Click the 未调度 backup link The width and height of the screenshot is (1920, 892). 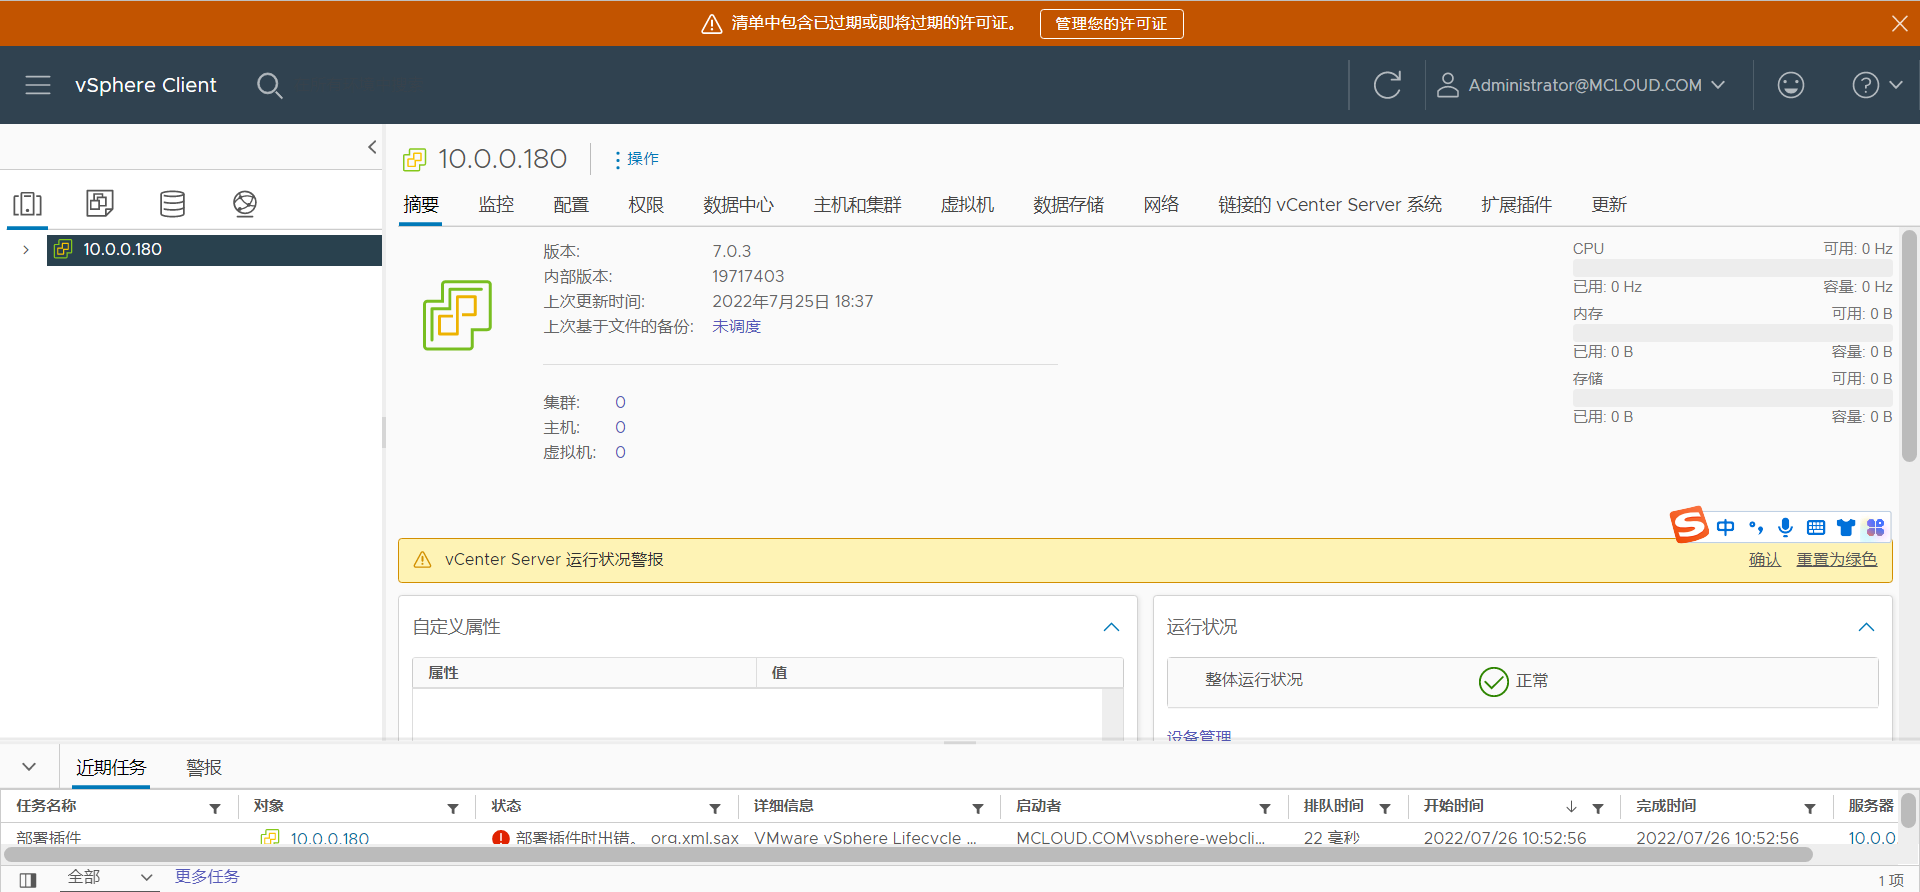pyautogui.click(x=736, y=327)
